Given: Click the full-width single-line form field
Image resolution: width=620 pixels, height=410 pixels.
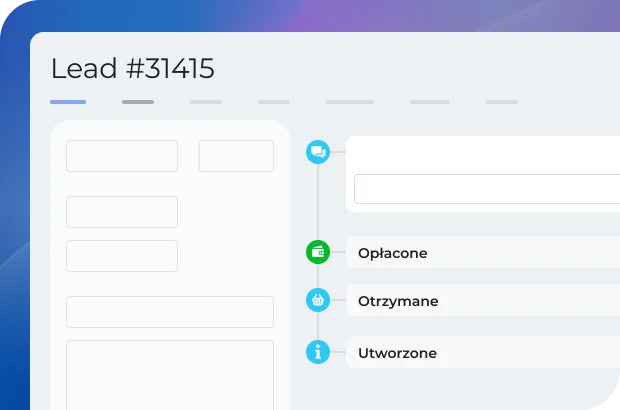Looking at the screenshot, I should click(x=170, y=312).
